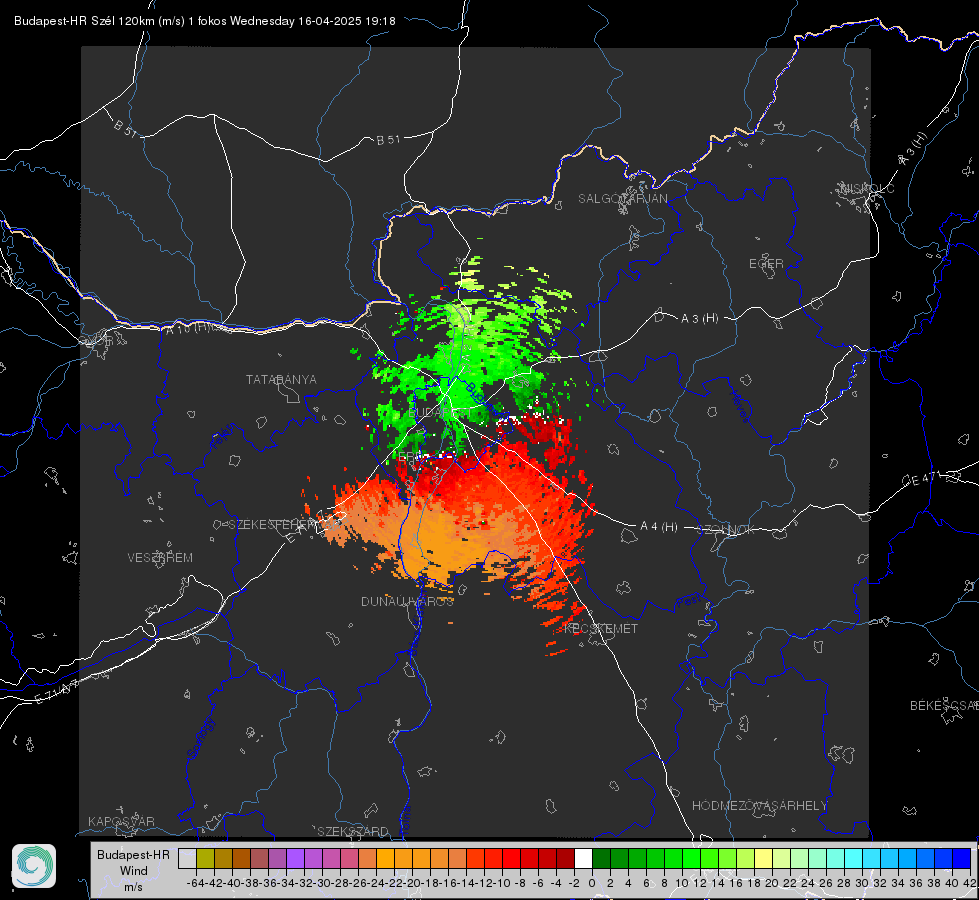Click the blue 'Somogy' county label
979x900 pixels.
pos(200,738)
